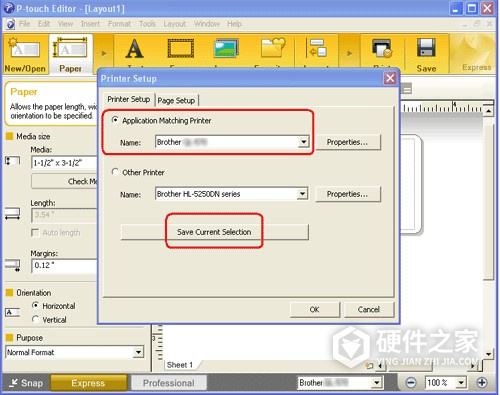Open the Favorites folder heart icon

tap(273, 48)
